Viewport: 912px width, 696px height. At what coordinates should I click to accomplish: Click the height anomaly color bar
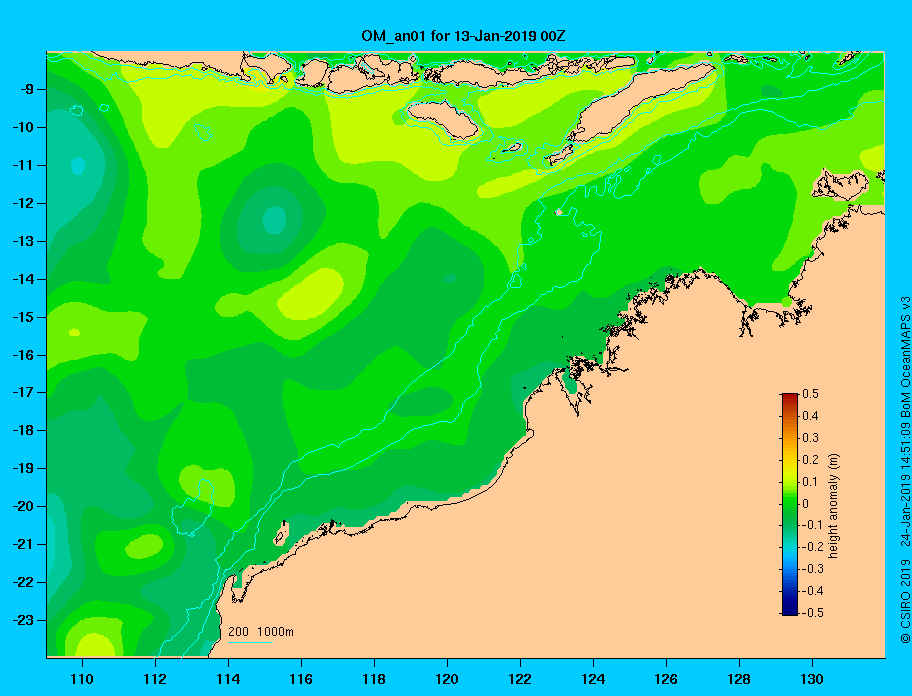point(790,504)
